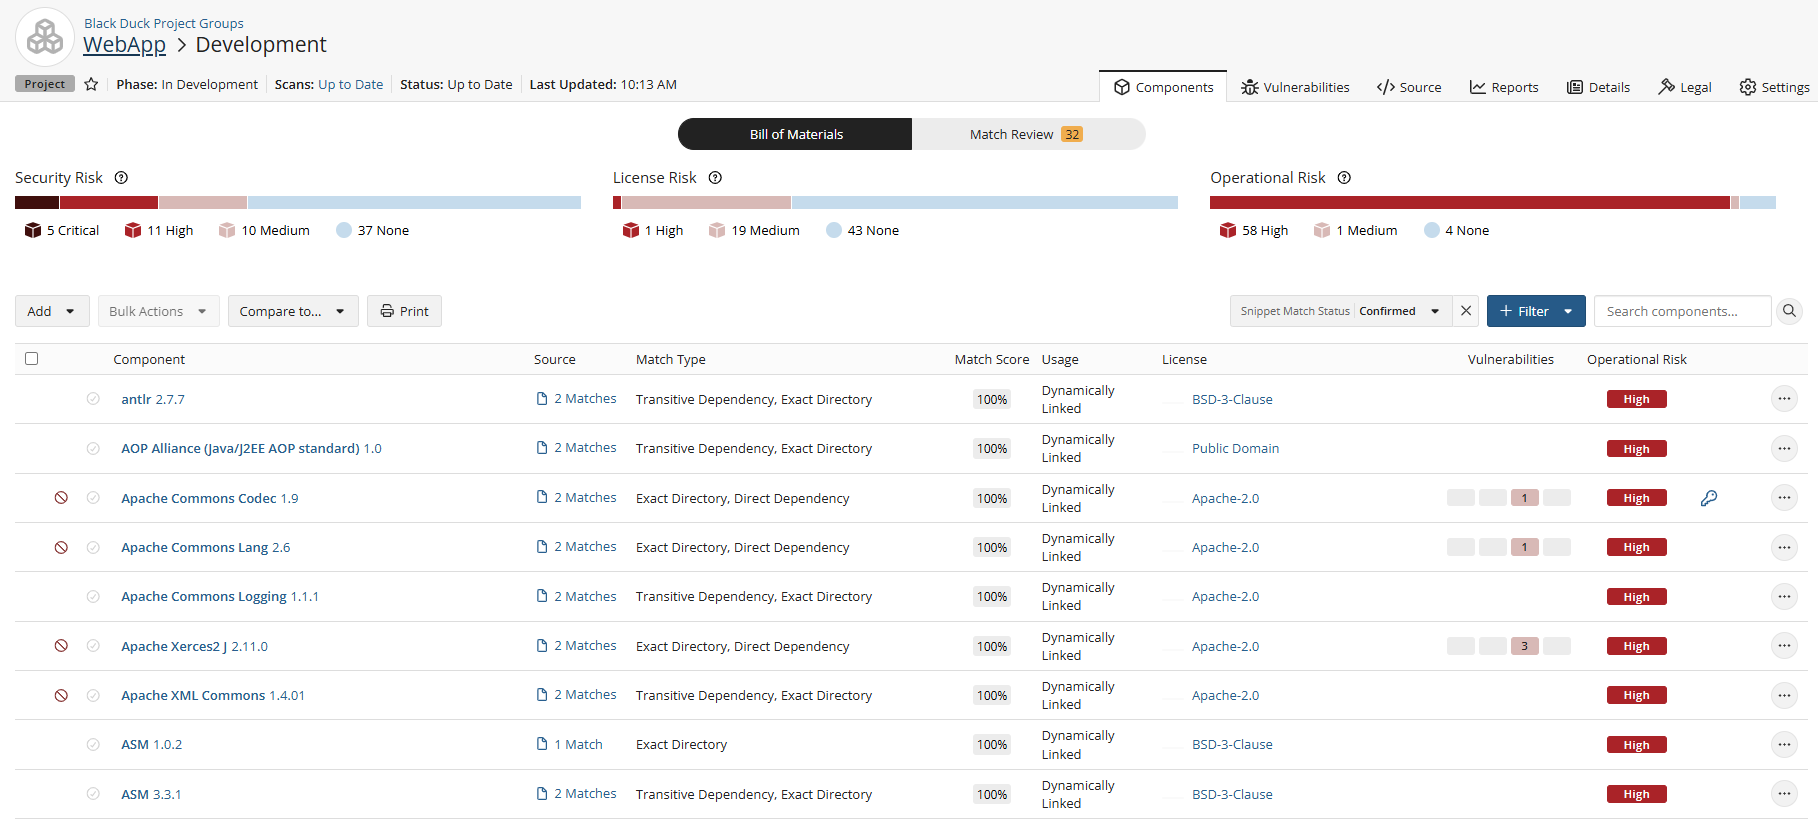Click the dark critical segment of Security Risk bar
This screenshot has height=820, width=1818.
tap(37, 203)
